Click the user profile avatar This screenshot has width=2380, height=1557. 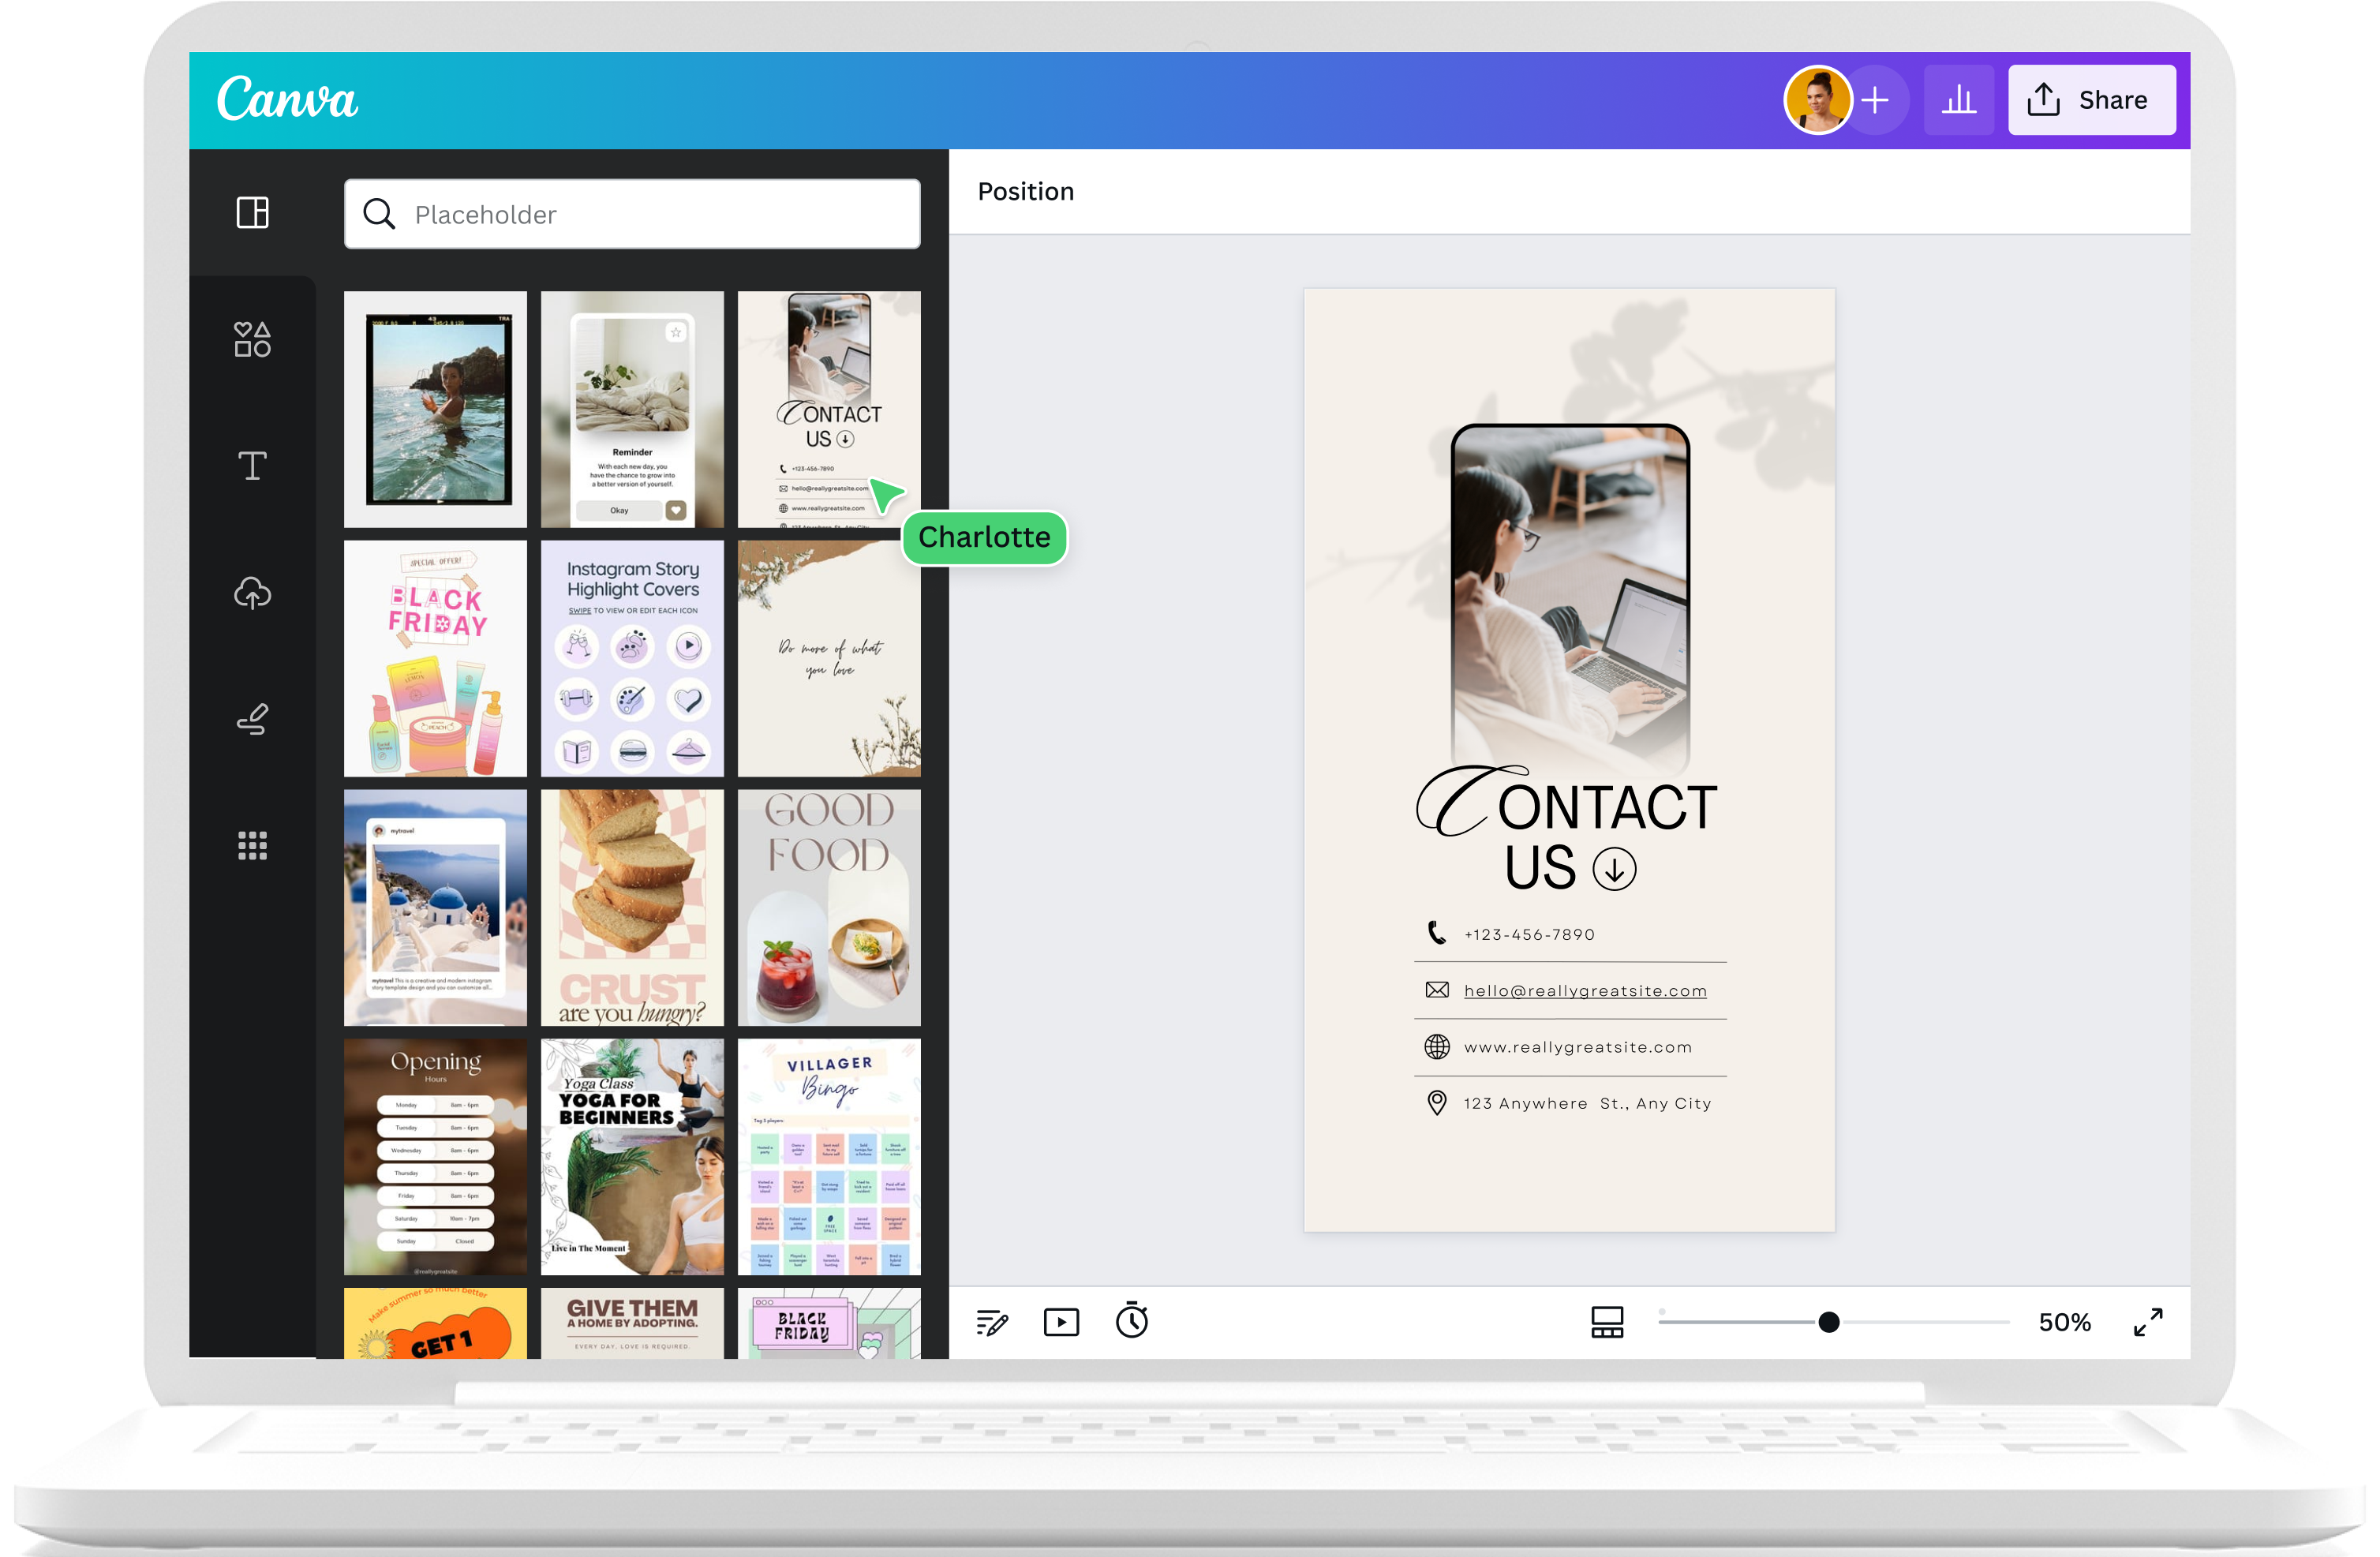point(1817,100)
